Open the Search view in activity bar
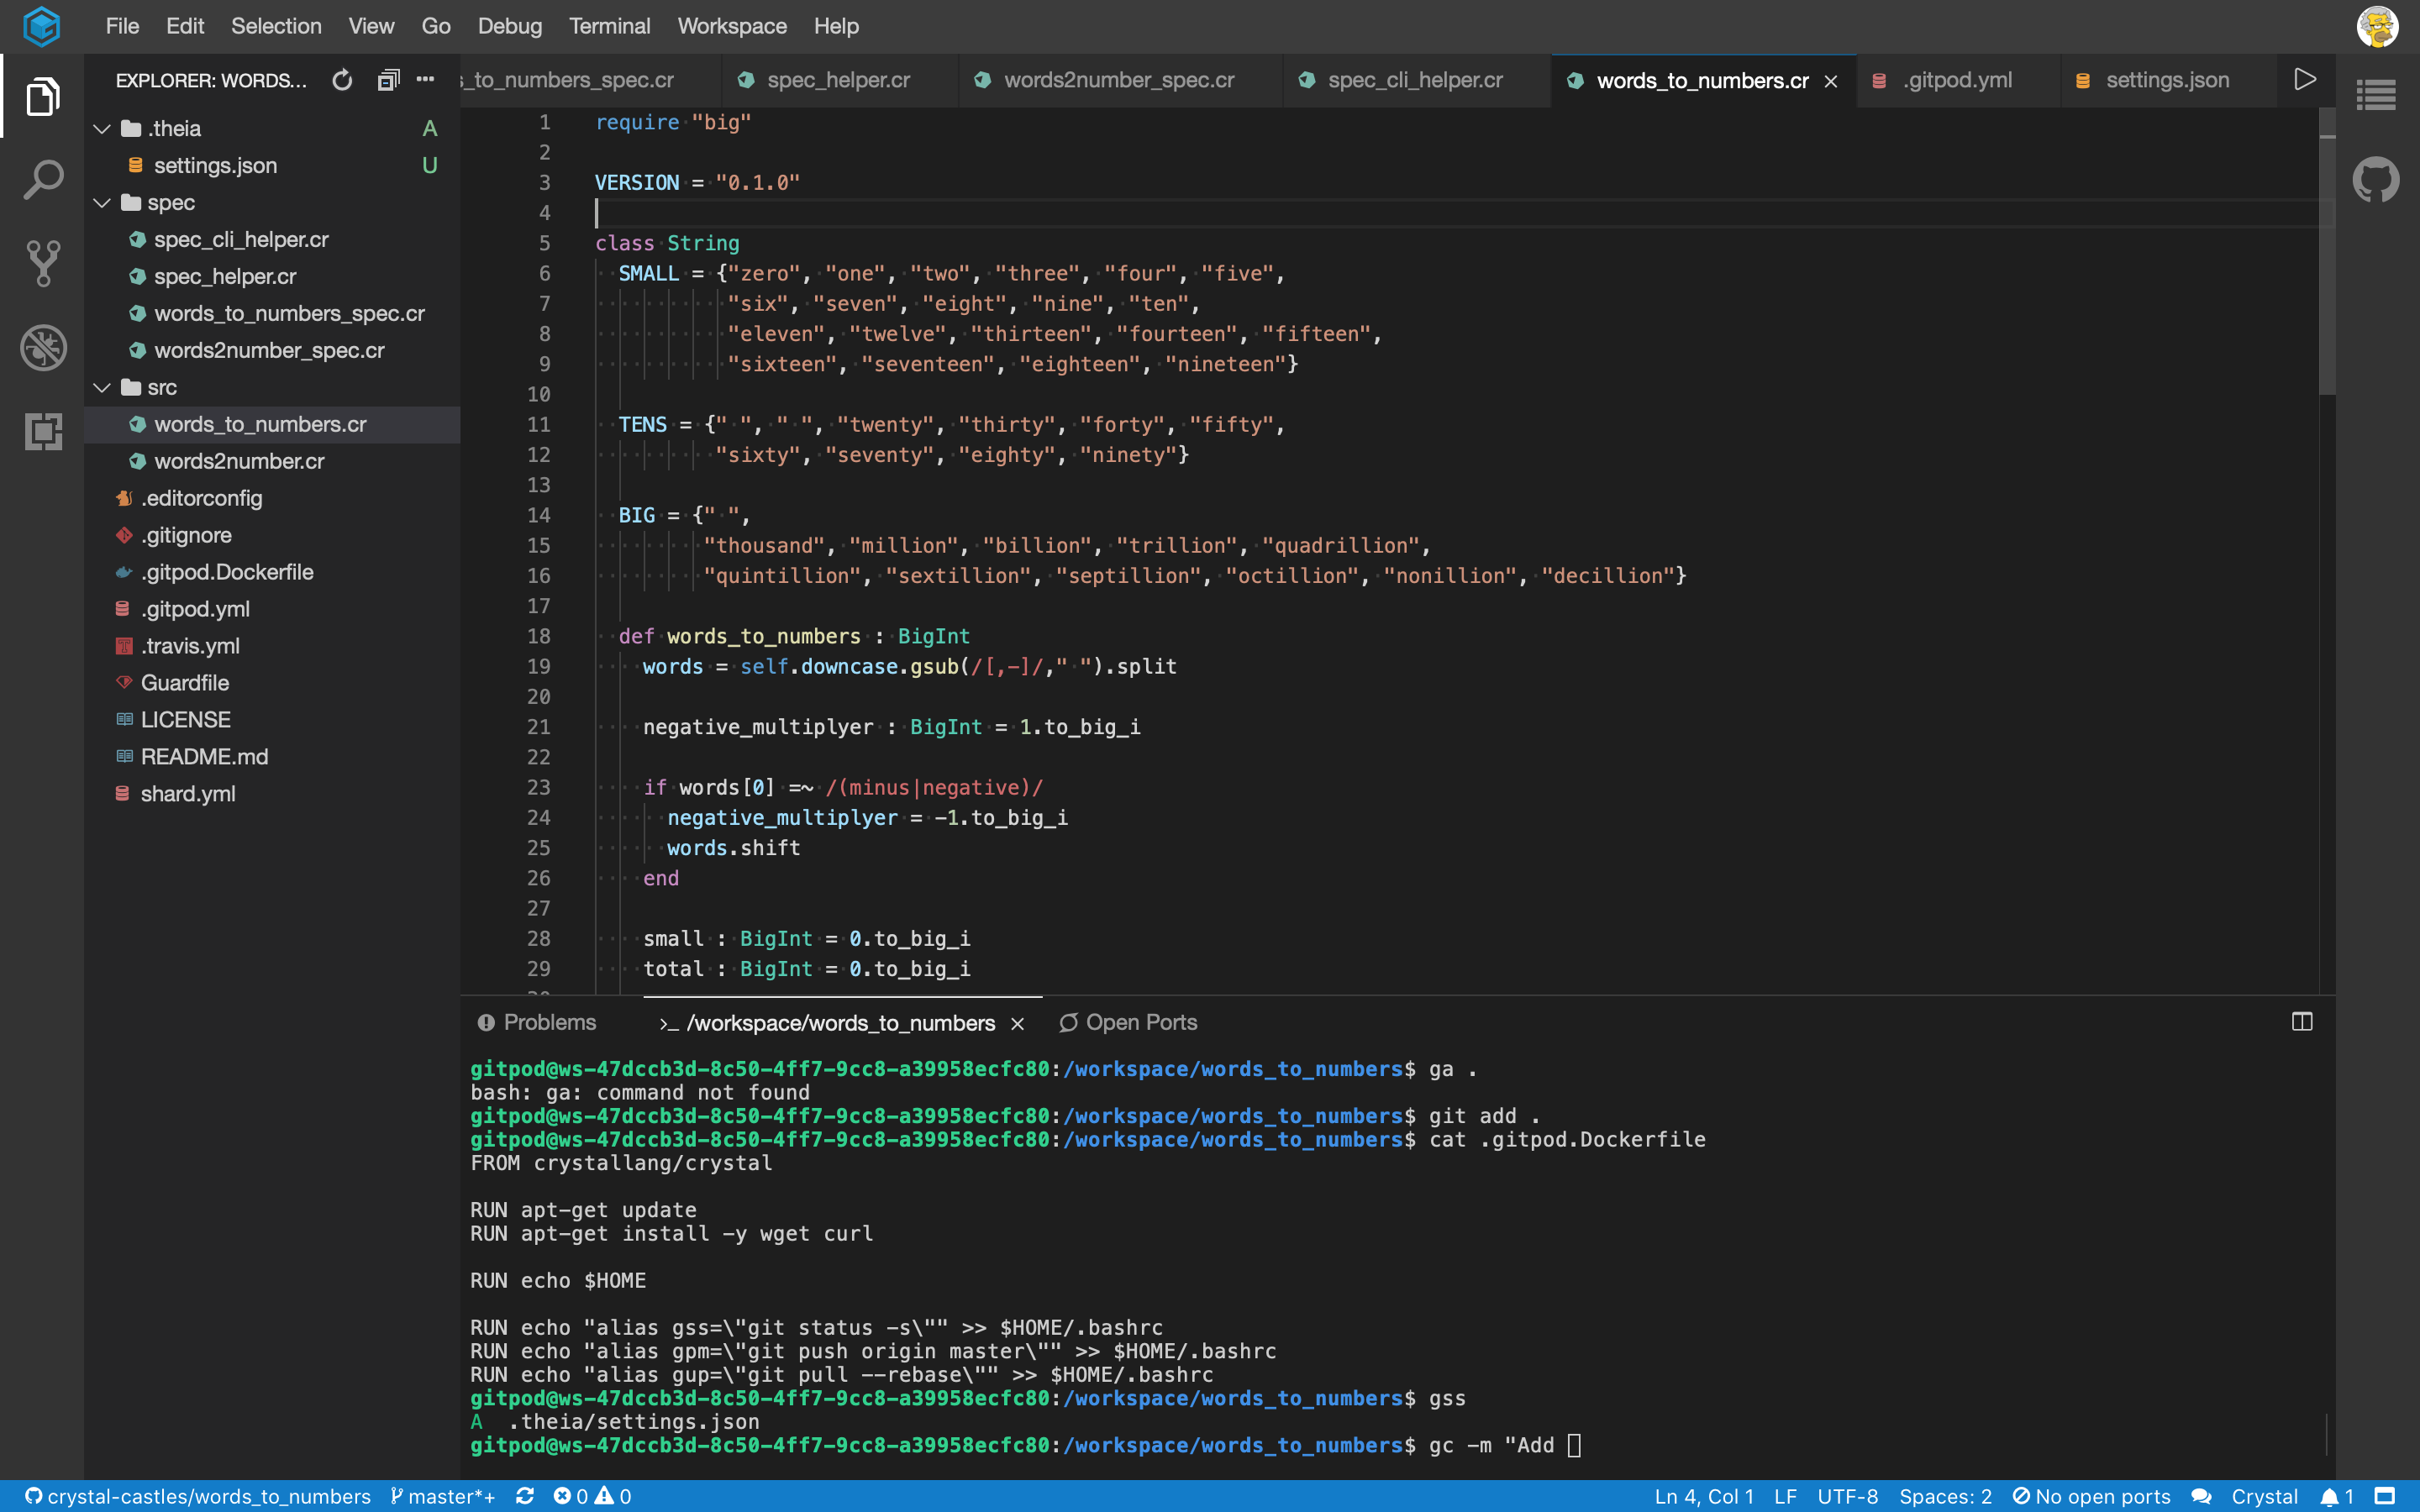The width and height of the screenshot is (2420, 1512). [x=42, y=180]
